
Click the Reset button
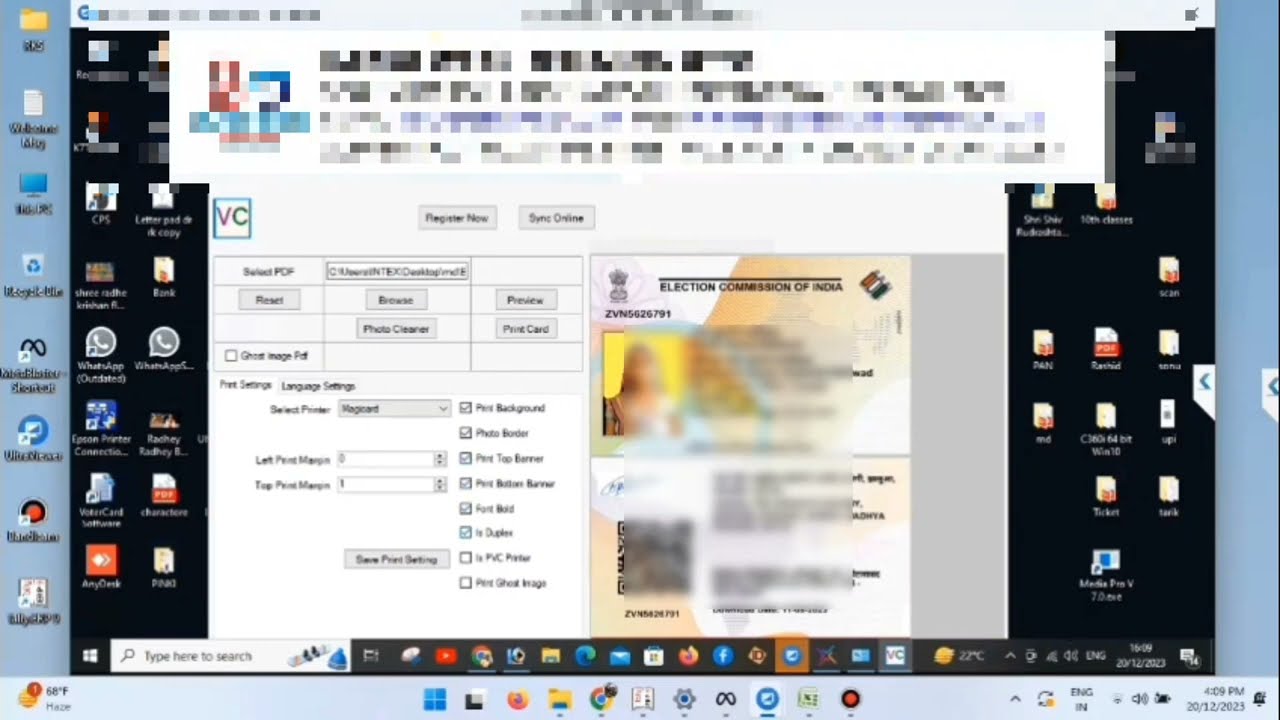269,300
